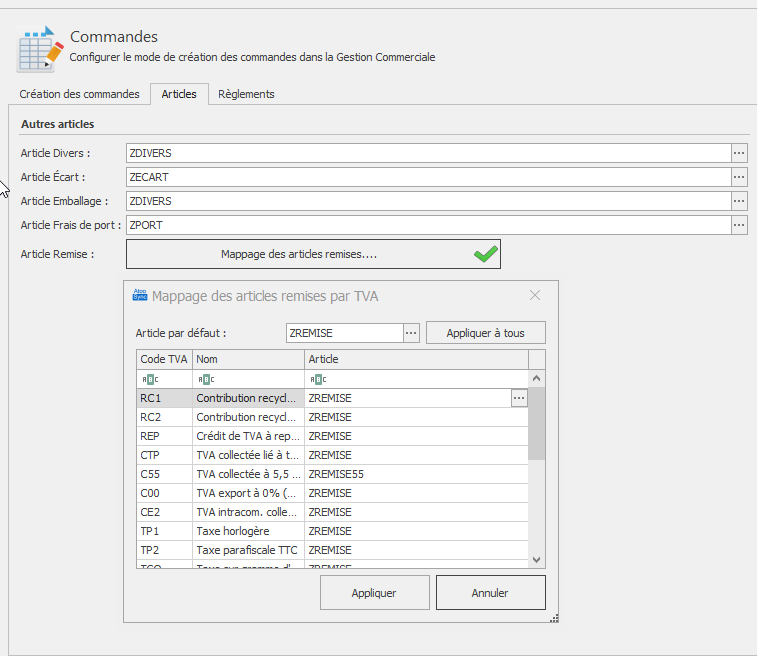
Task: Focus the Article Frais de port ZPORT field
Action: click(x=428, y=225)
